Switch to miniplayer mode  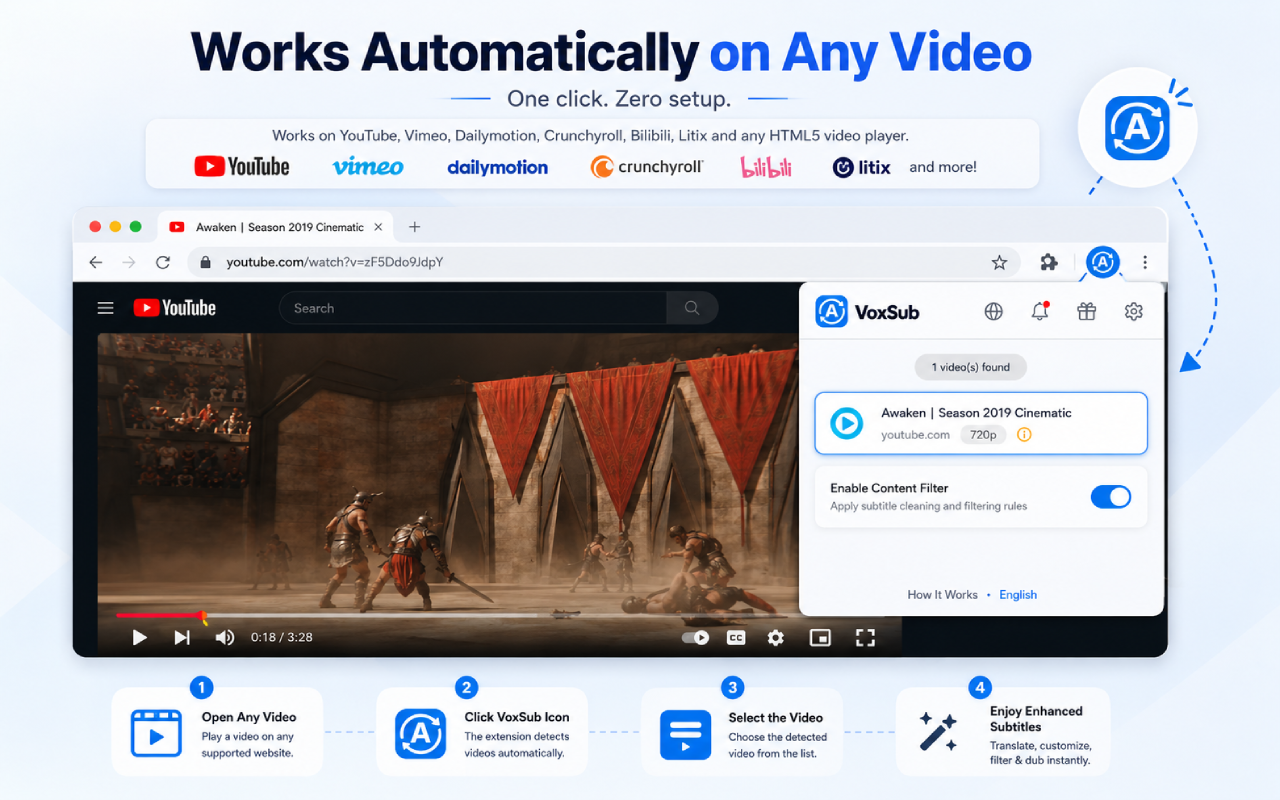(820, 637)
